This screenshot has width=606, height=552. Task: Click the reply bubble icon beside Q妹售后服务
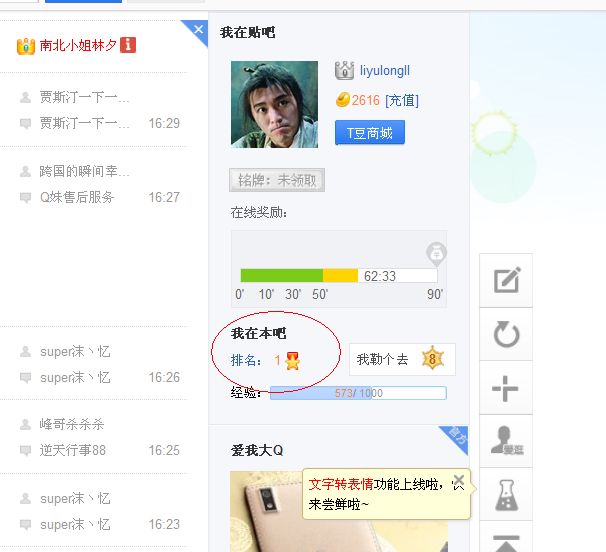click(x=25, y=198)
